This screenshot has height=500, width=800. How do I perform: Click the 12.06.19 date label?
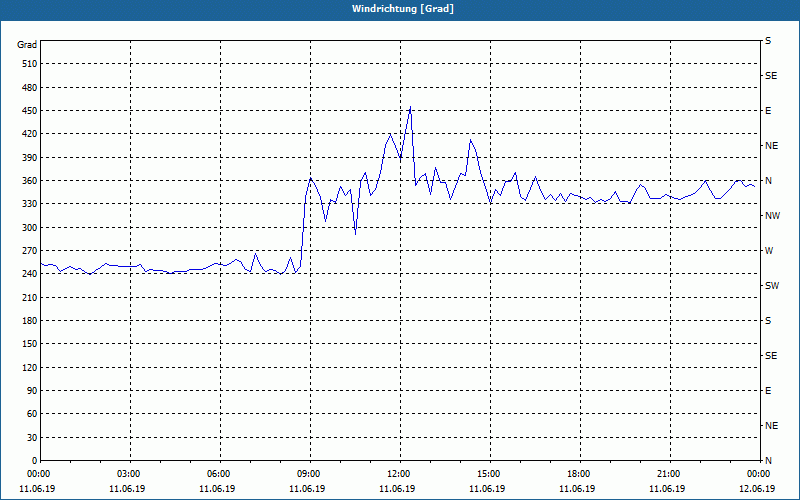pos(757,489)
